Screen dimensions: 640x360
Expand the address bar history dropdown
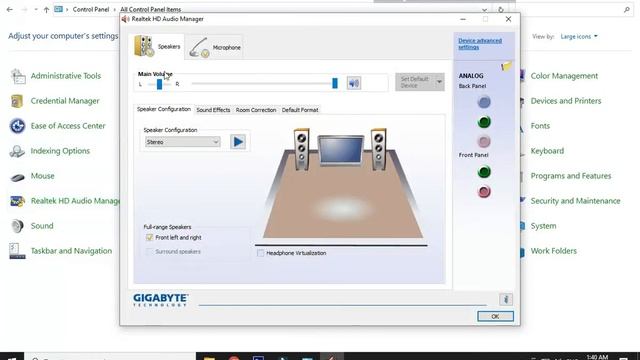tap(484, 9)
